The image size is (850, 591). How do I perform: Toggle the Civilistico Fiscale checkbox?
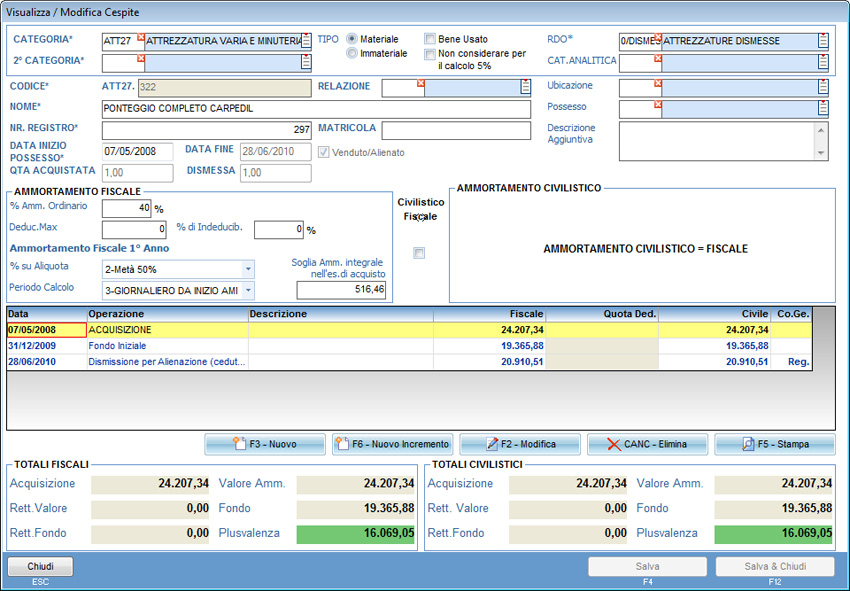coord(419,253)
